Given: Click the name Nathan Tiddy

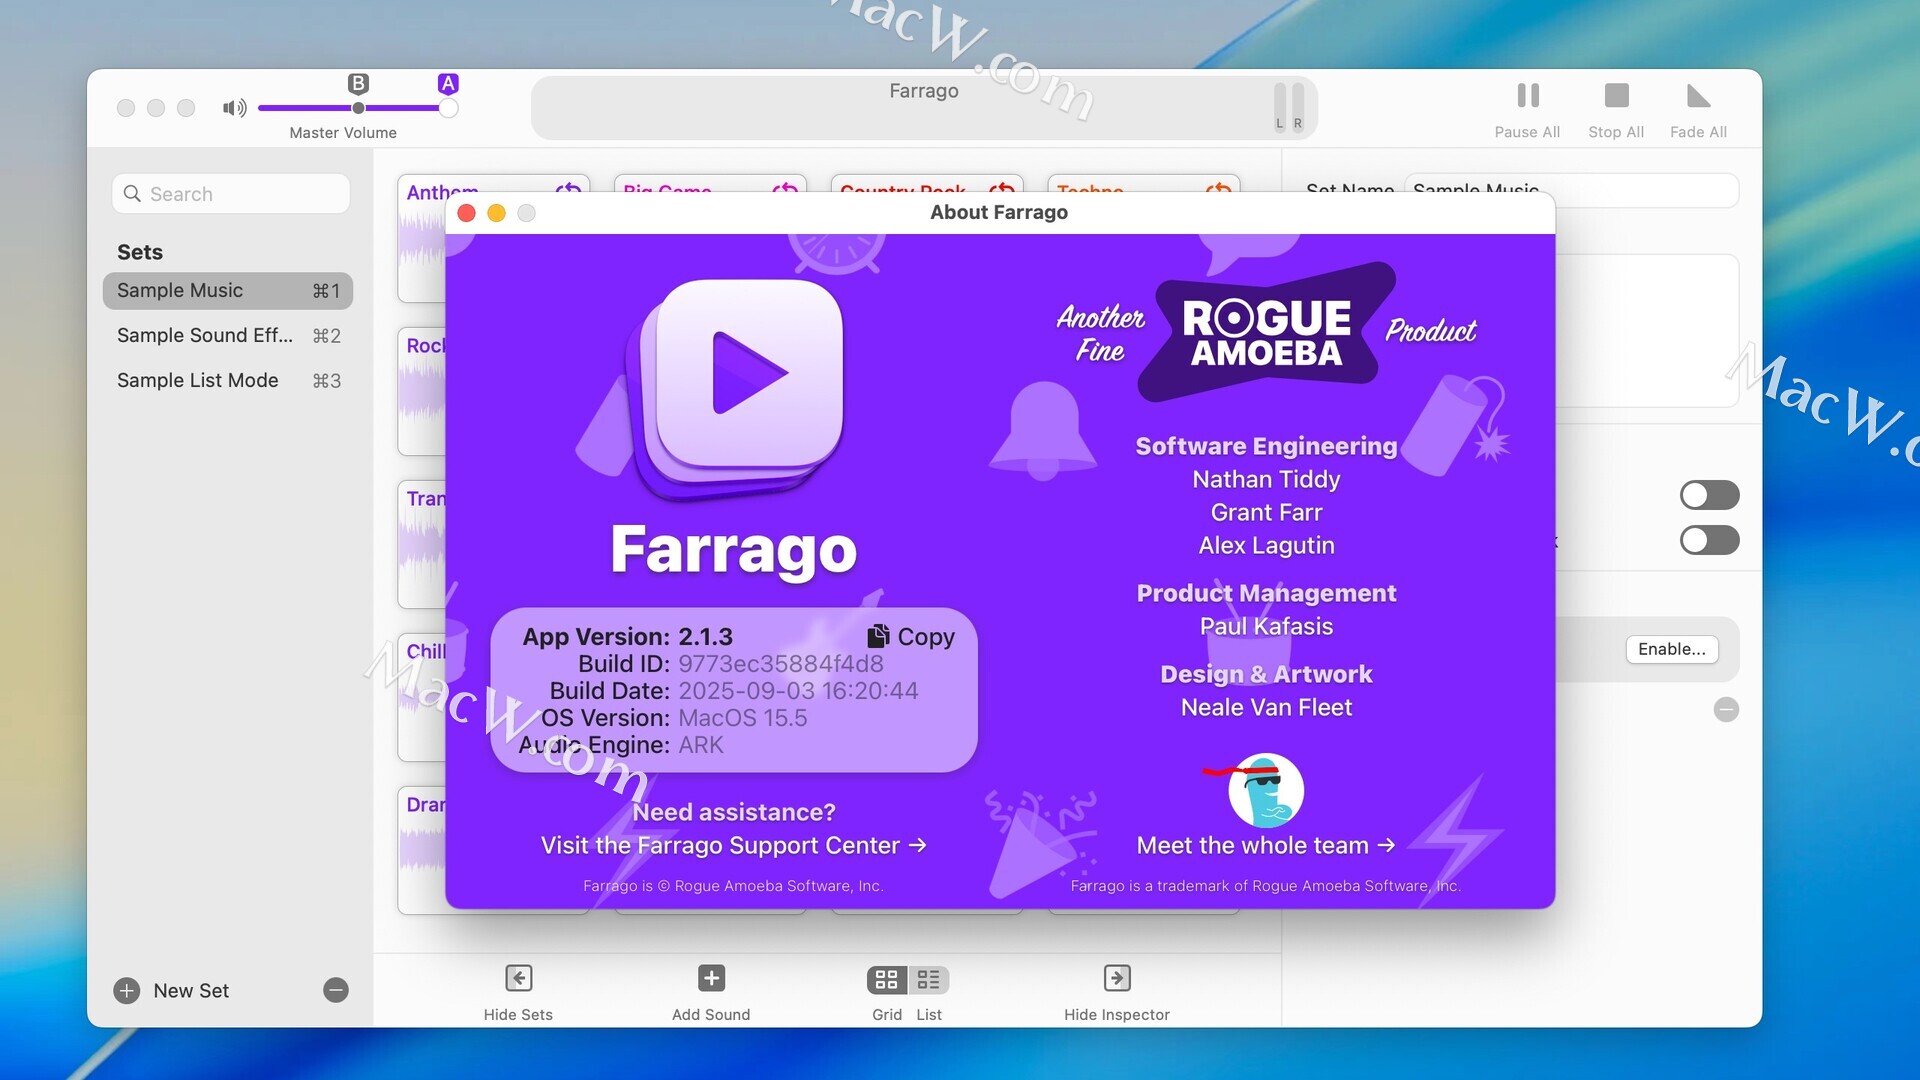Looking at the screenshot, I should pyautogui.click(x=1266, y=479).
